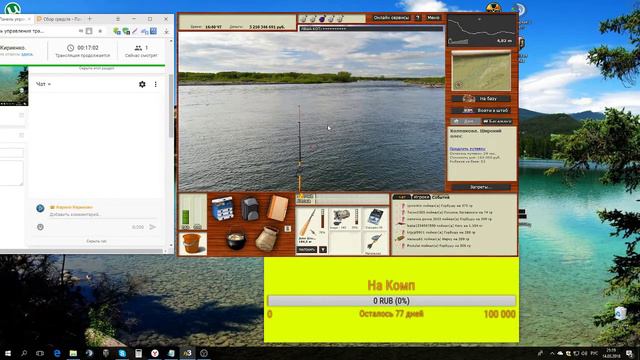Image resolution: width=640 pixels, height=360 pixels.
Task: Select the fishing reel slot
Action: [x=344, y=219]
